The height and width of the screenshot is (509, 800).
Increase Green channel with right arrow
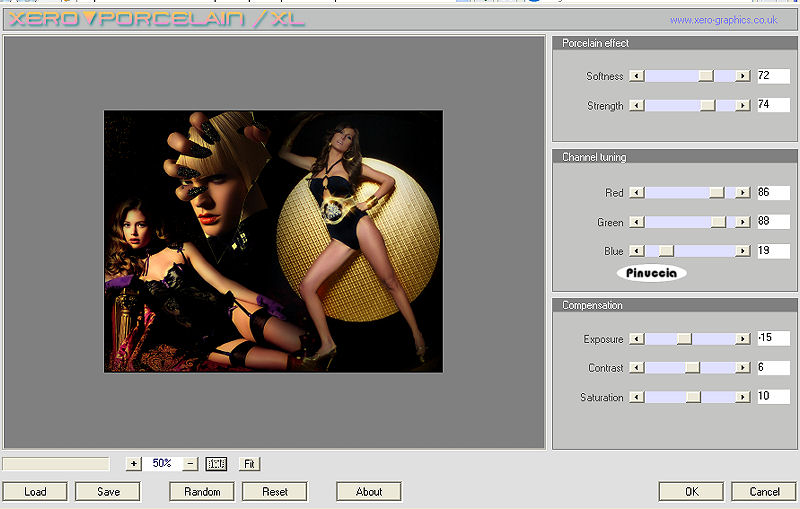click(743, 222)
